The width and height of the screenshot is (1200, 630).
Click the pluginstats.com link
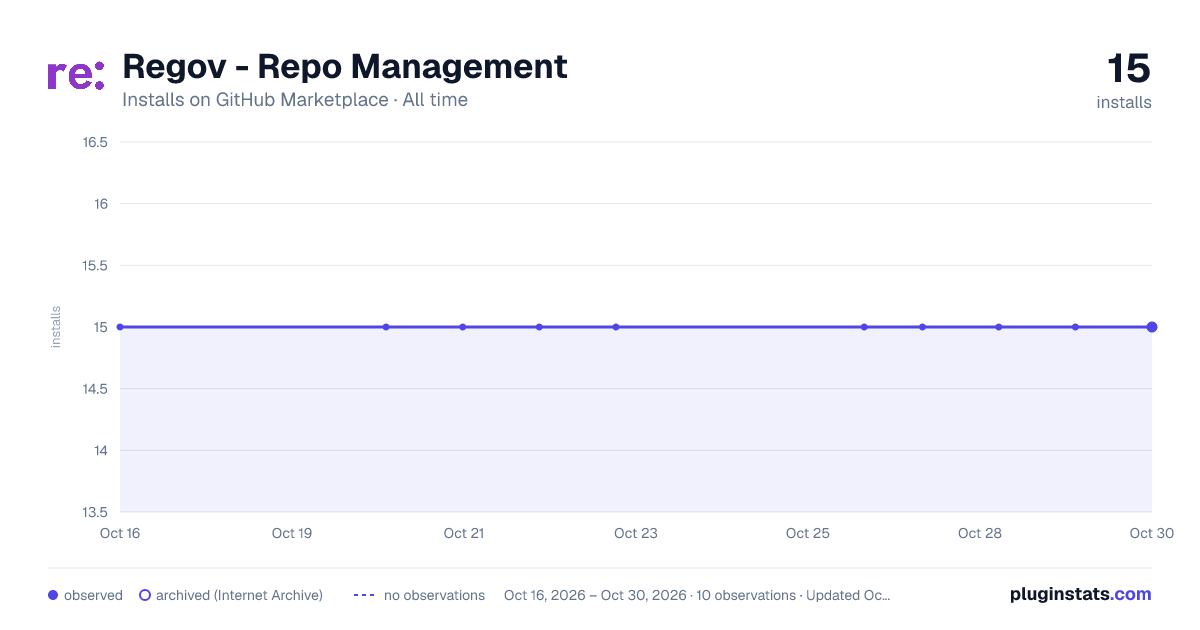[x=1081, y=594]
